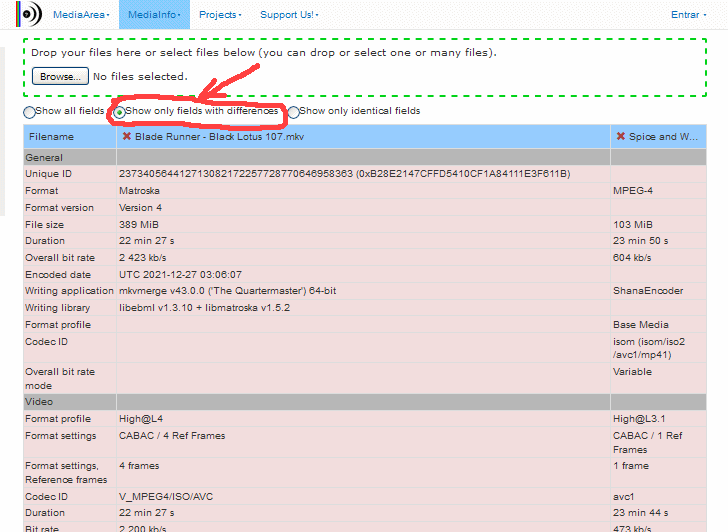728x532 pixels.
Task: Click the High@L3.1 format profile value
Action: coord(639,419)
